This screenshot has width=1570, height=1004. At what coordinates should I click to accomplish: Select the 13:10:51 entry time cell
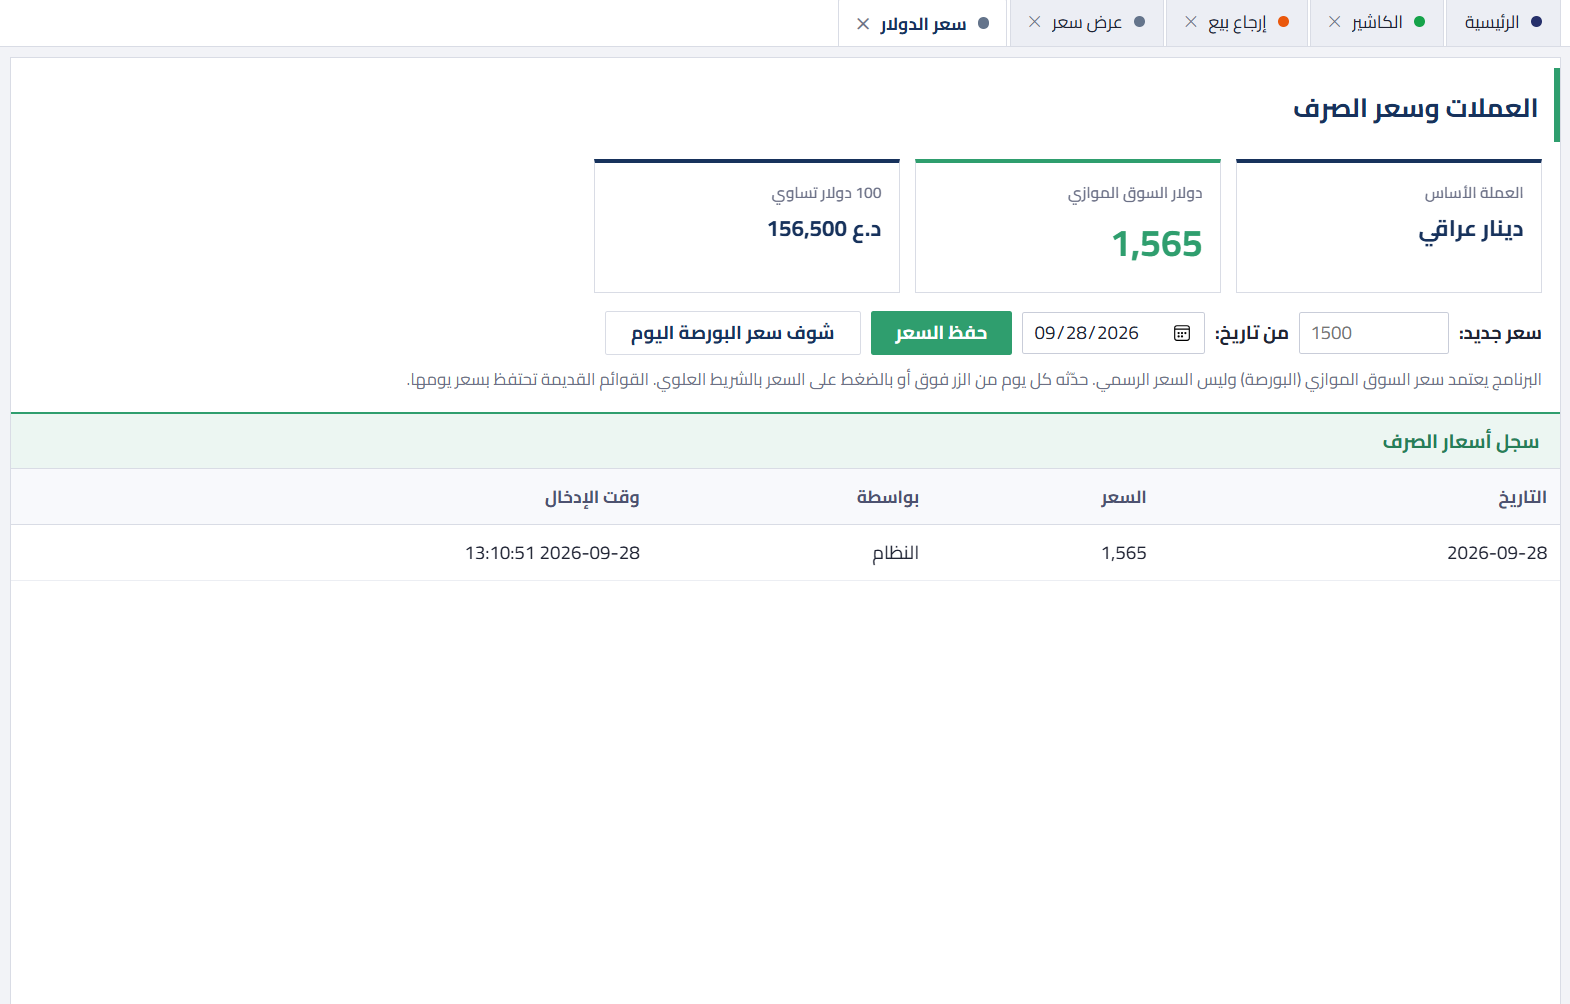[x=552, y=553]
